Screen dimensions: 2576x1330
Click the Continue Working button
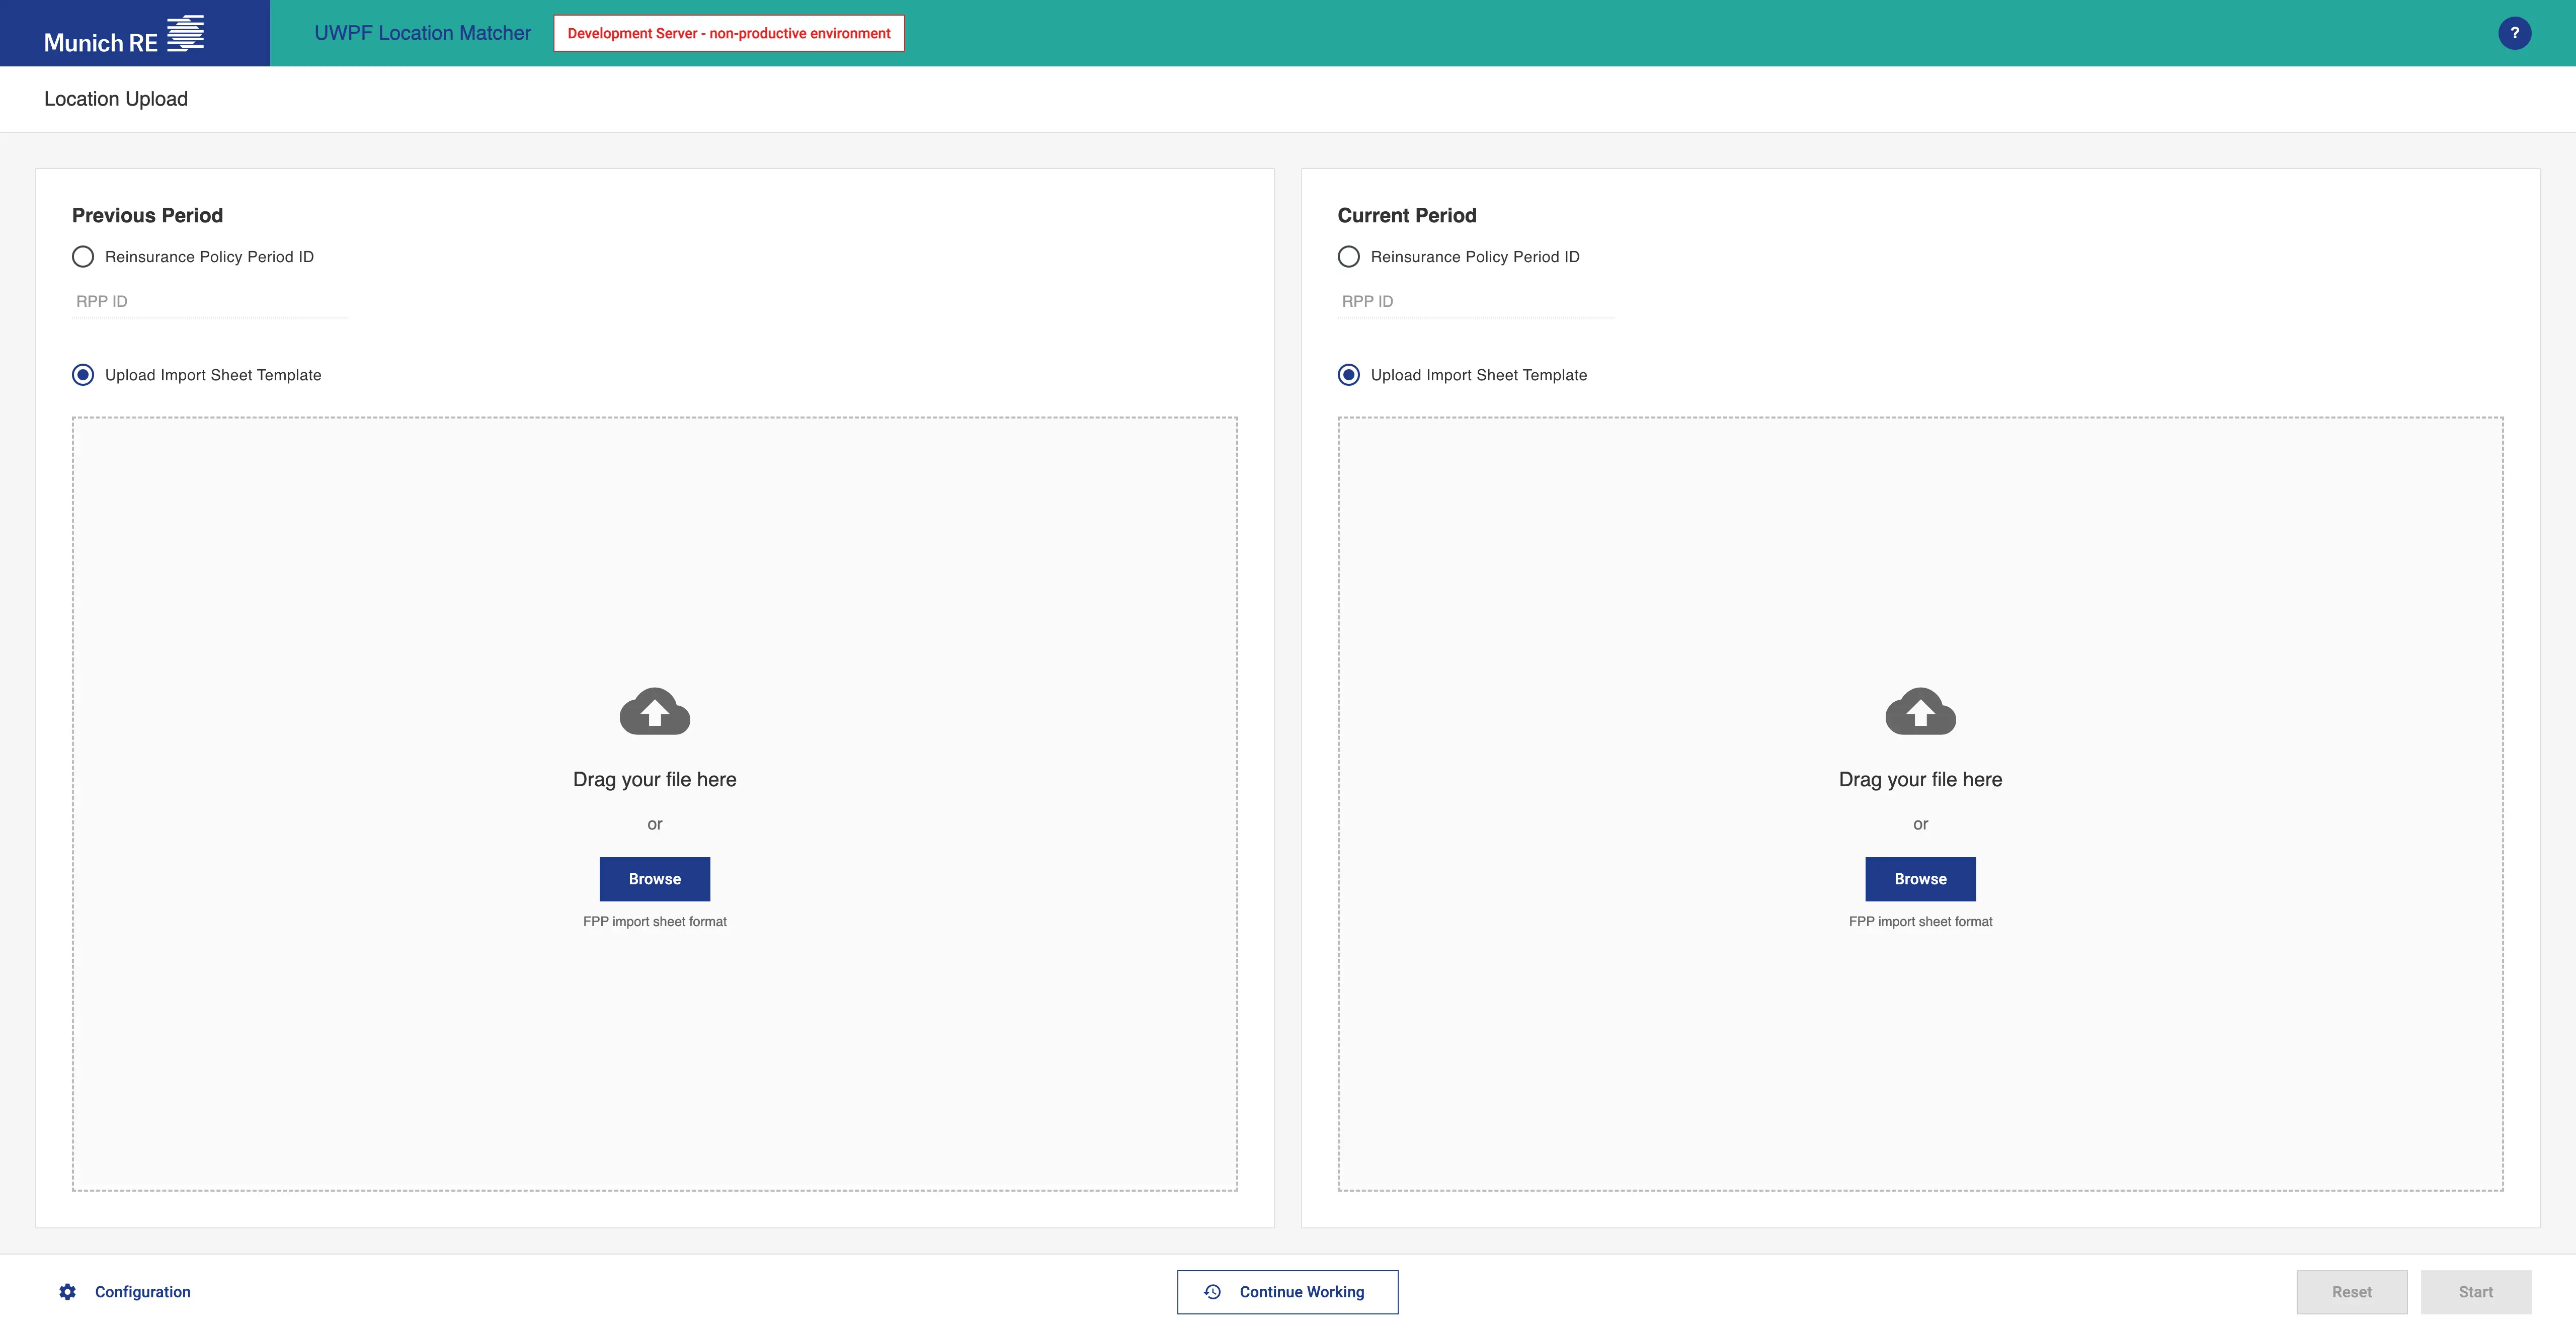(1287, 1292)
